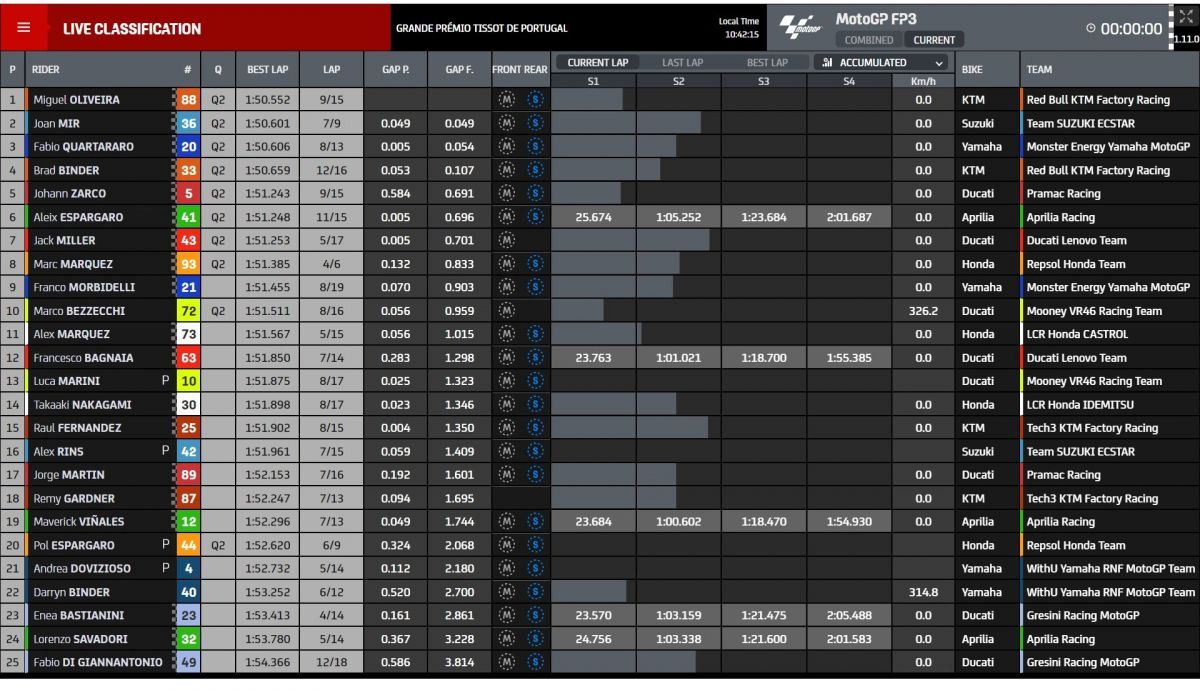The width and height of the screenshot is (1200, 690).
Task: Click Marco Bezzecchi's front tyre icon
Action: (x=506, y=310)
